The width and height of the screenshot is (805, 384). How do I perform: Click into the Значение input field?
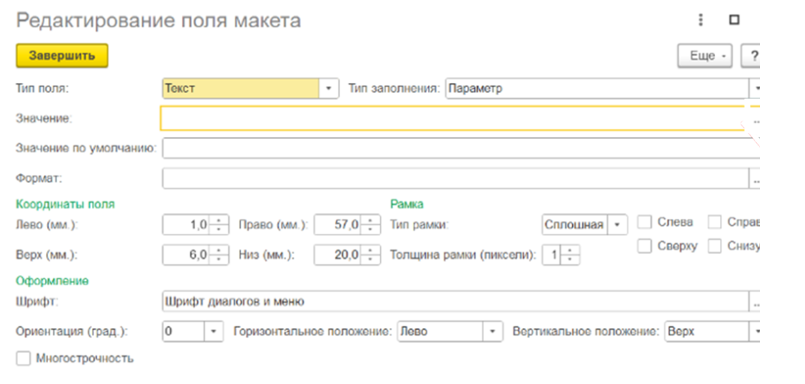[x=453, y=119]
